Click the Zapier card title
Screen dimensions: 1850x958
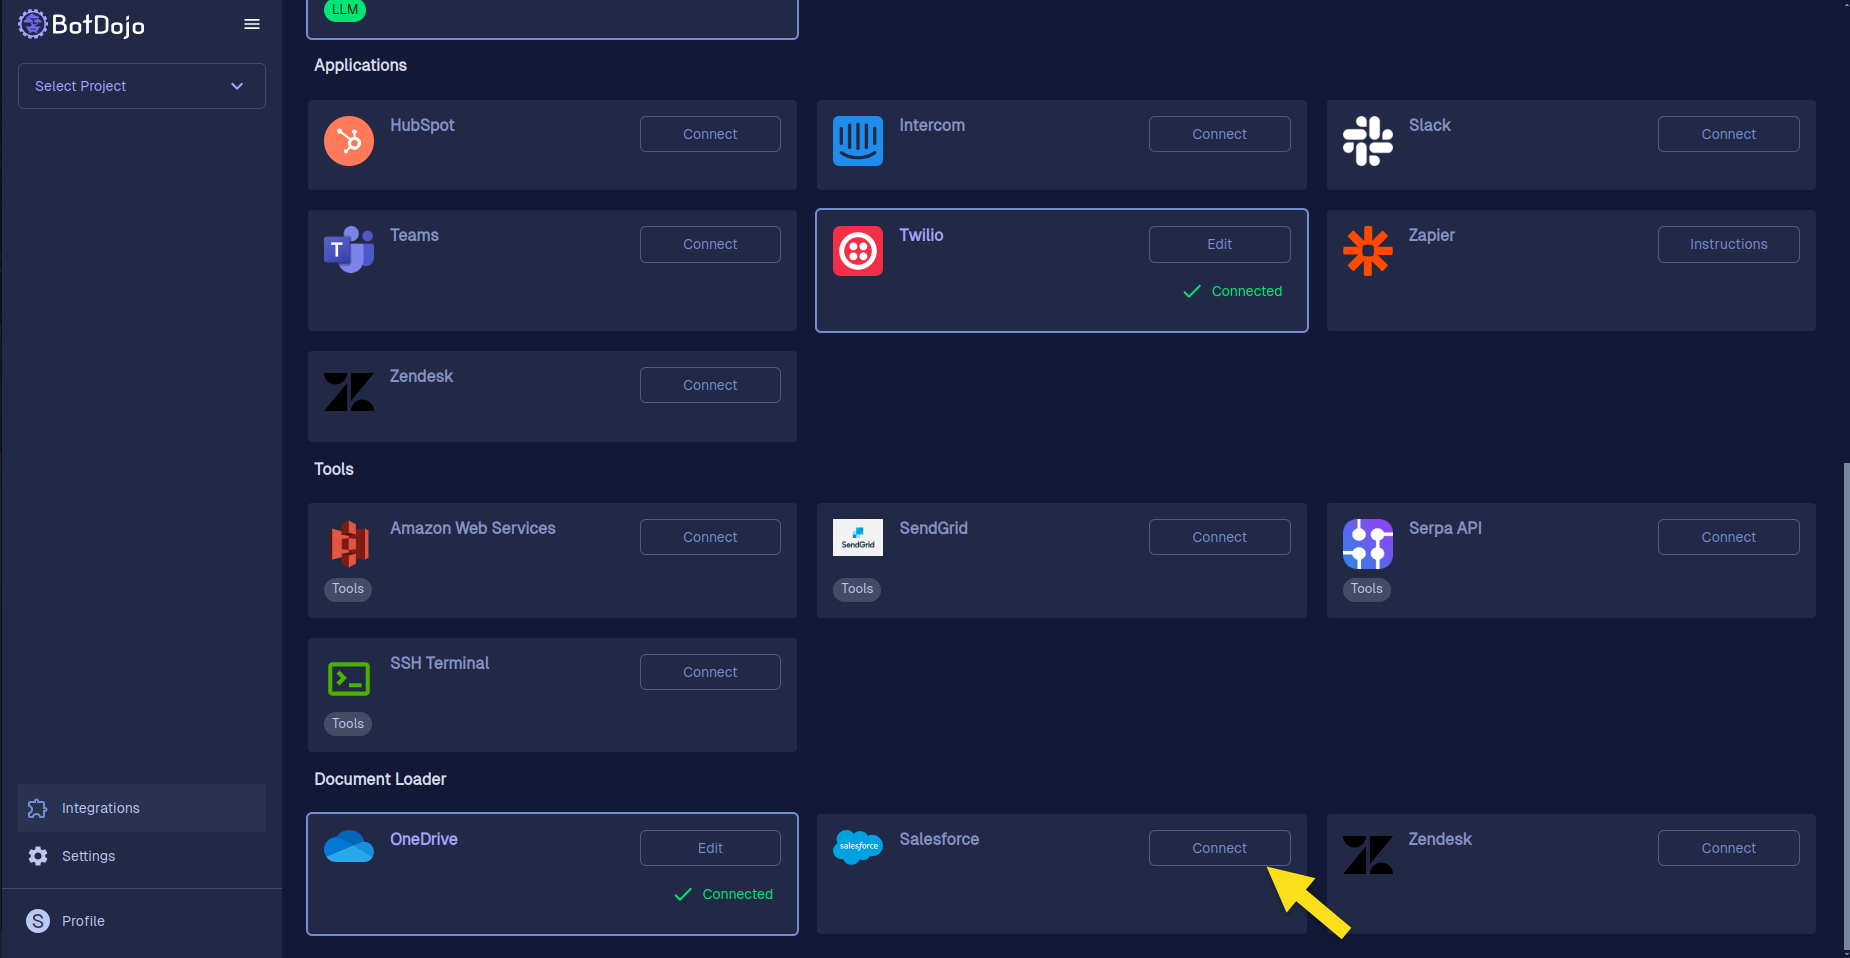1431,235
